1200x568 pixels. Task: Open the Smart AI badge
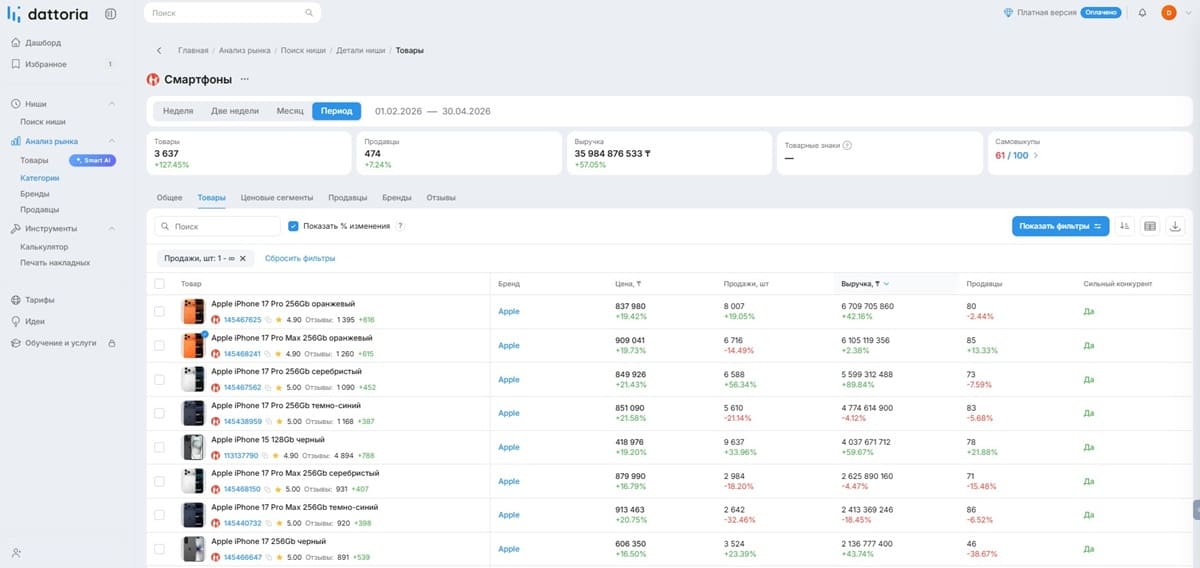pyautogui.click(x=92, y=160)
